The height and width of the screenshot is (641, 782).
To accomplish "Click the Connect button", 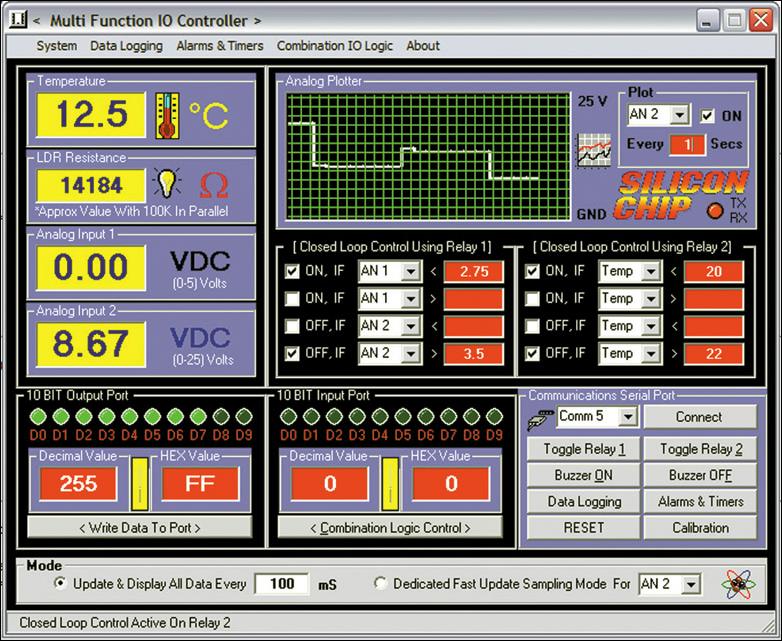I will point(700,417).
